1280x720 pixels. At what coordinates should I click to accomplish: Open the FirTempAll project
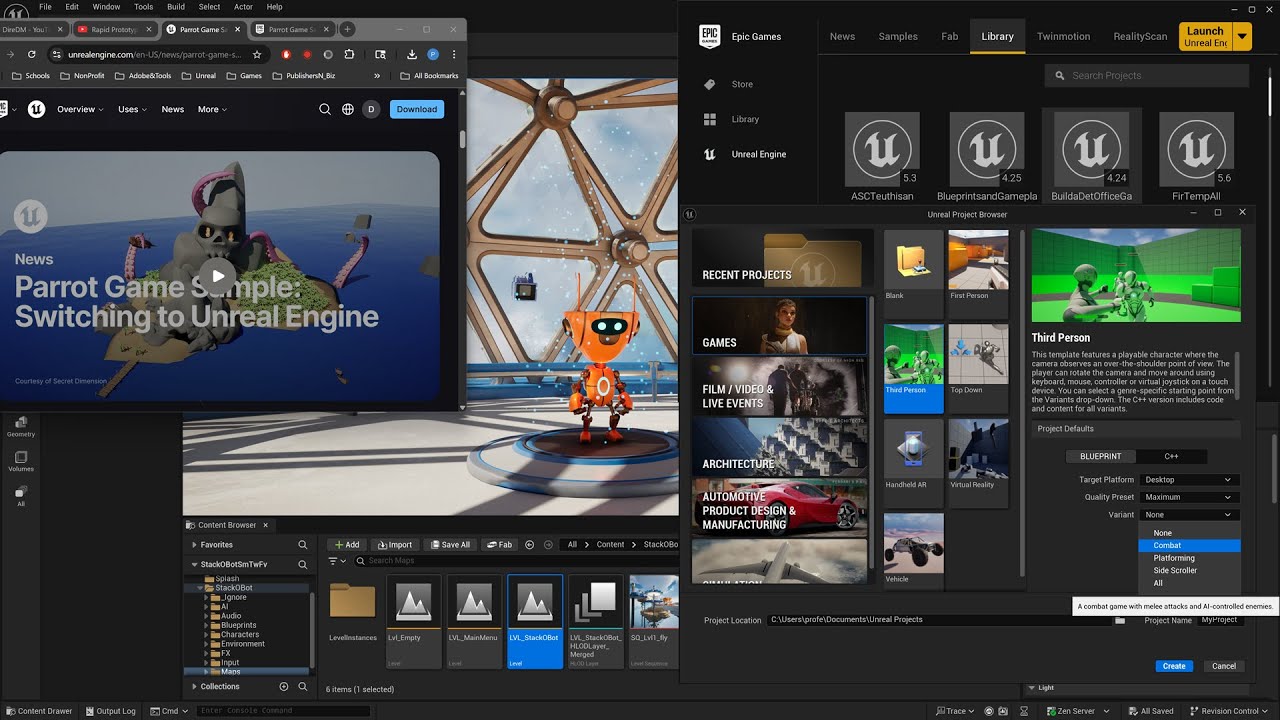click(x=1196, y=157)
